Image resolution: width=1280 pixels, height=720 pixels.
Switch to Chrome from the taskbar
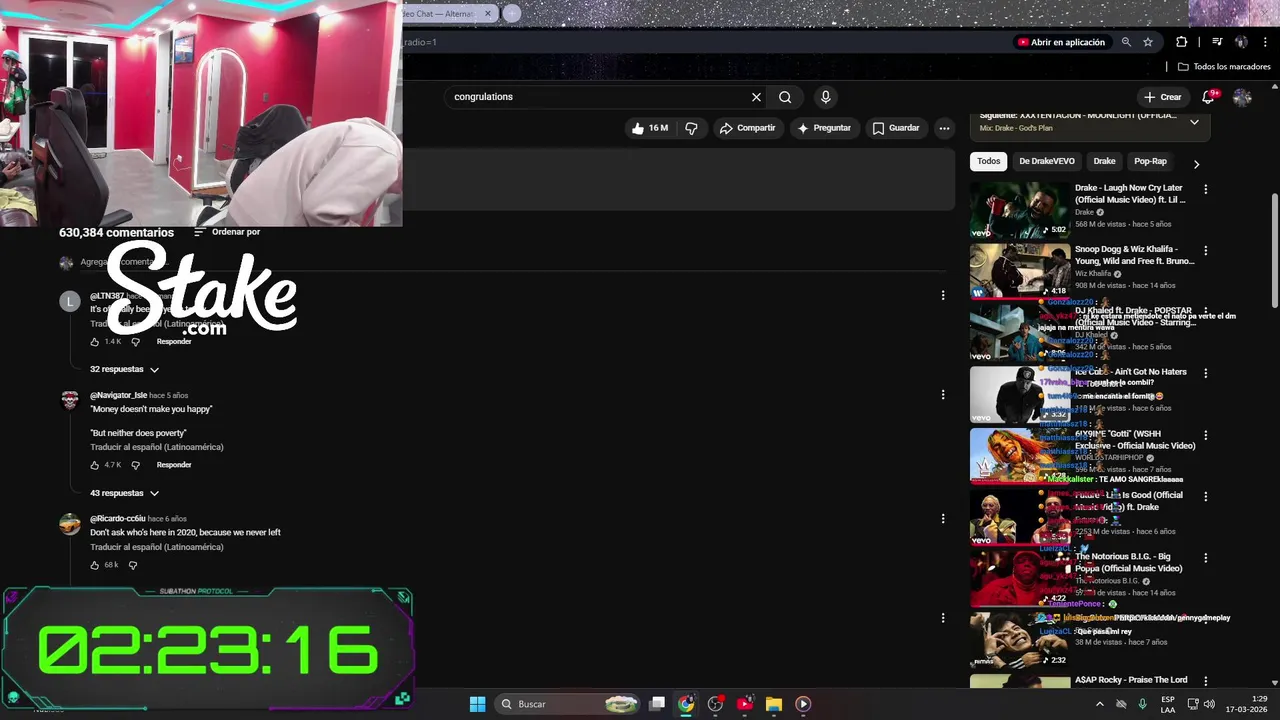click(x=686, y=704)
